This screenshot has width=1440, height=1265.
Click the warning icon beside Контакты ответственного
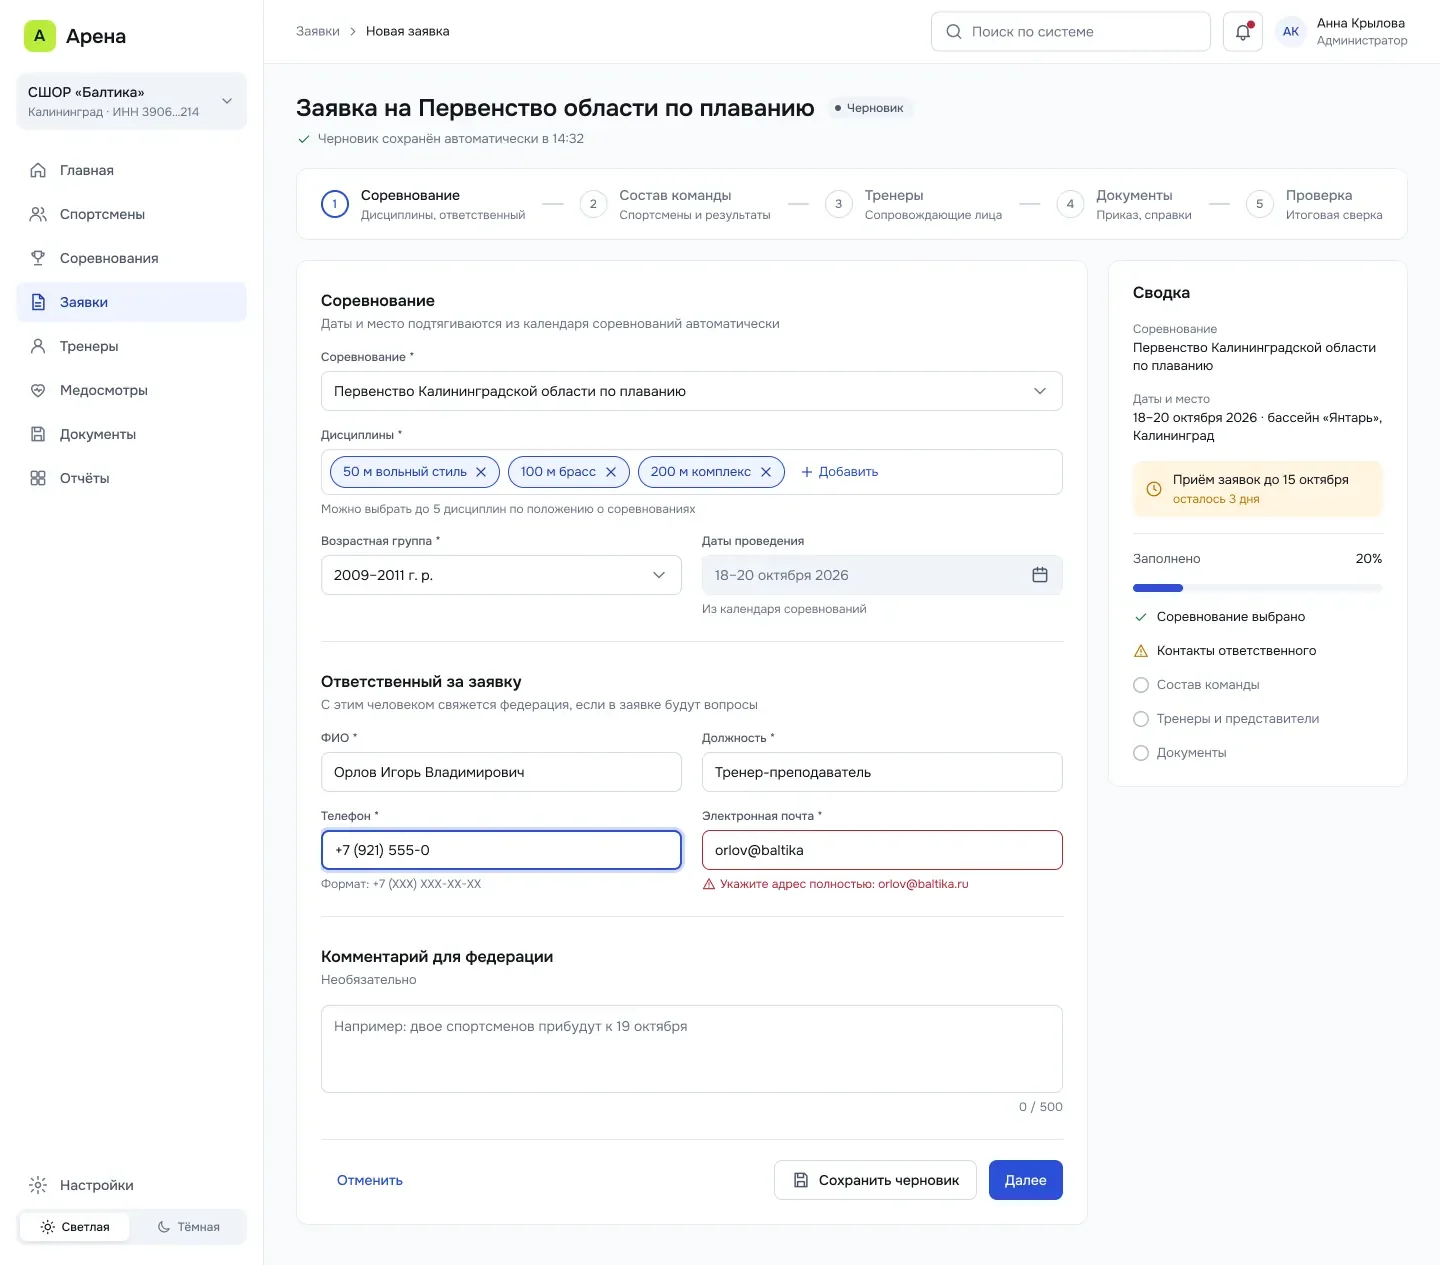[x=1141, y=651]
